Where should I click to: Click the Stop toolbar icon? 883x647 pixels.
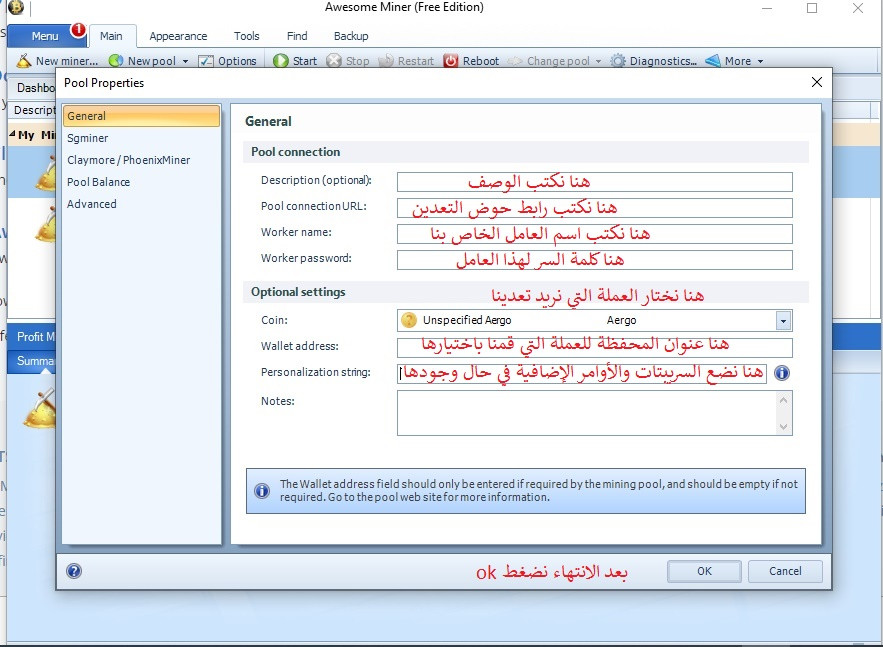[334, 61]
